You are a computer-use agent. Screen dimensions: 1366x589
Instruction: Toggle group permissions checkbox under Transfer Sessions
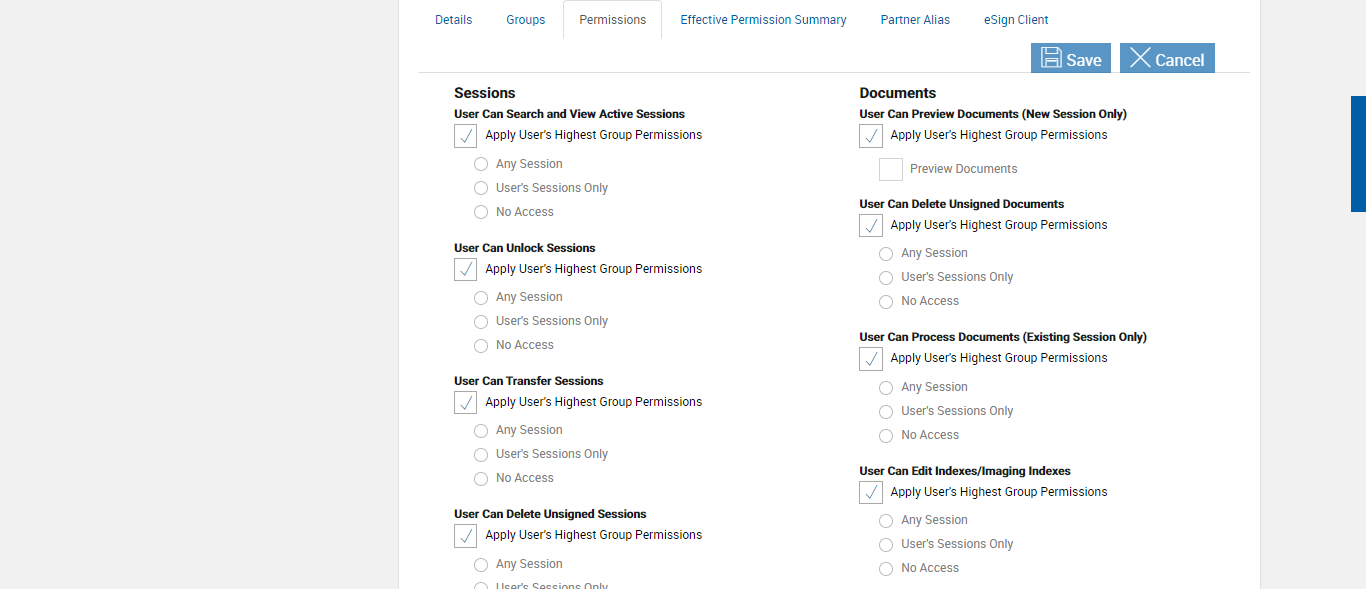pos(466,402)
